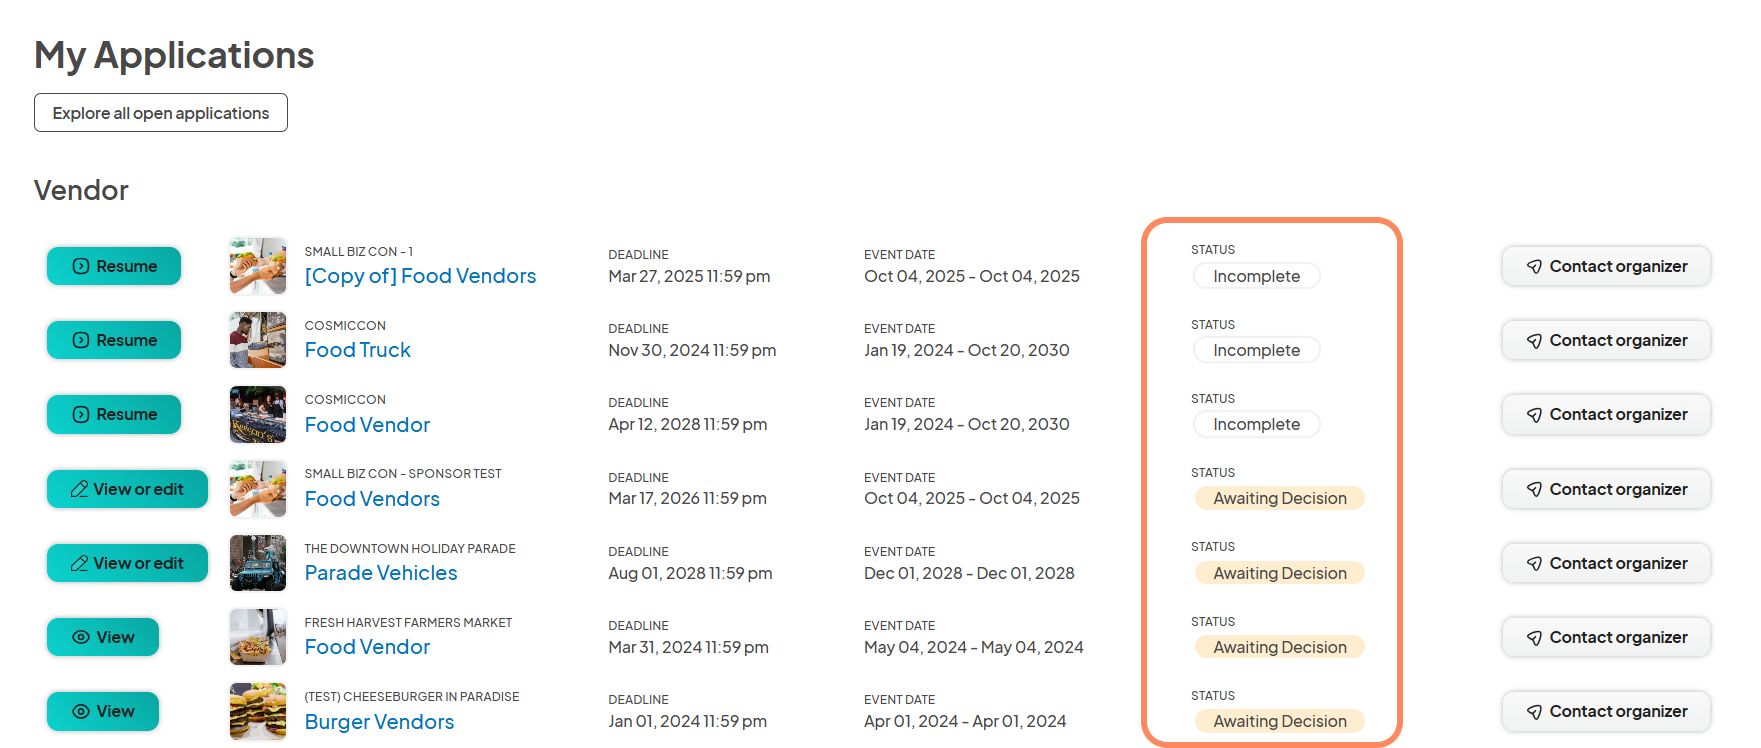
Task: Click the Parade Vehicles thumbnail image
Action: coord(258,563)
